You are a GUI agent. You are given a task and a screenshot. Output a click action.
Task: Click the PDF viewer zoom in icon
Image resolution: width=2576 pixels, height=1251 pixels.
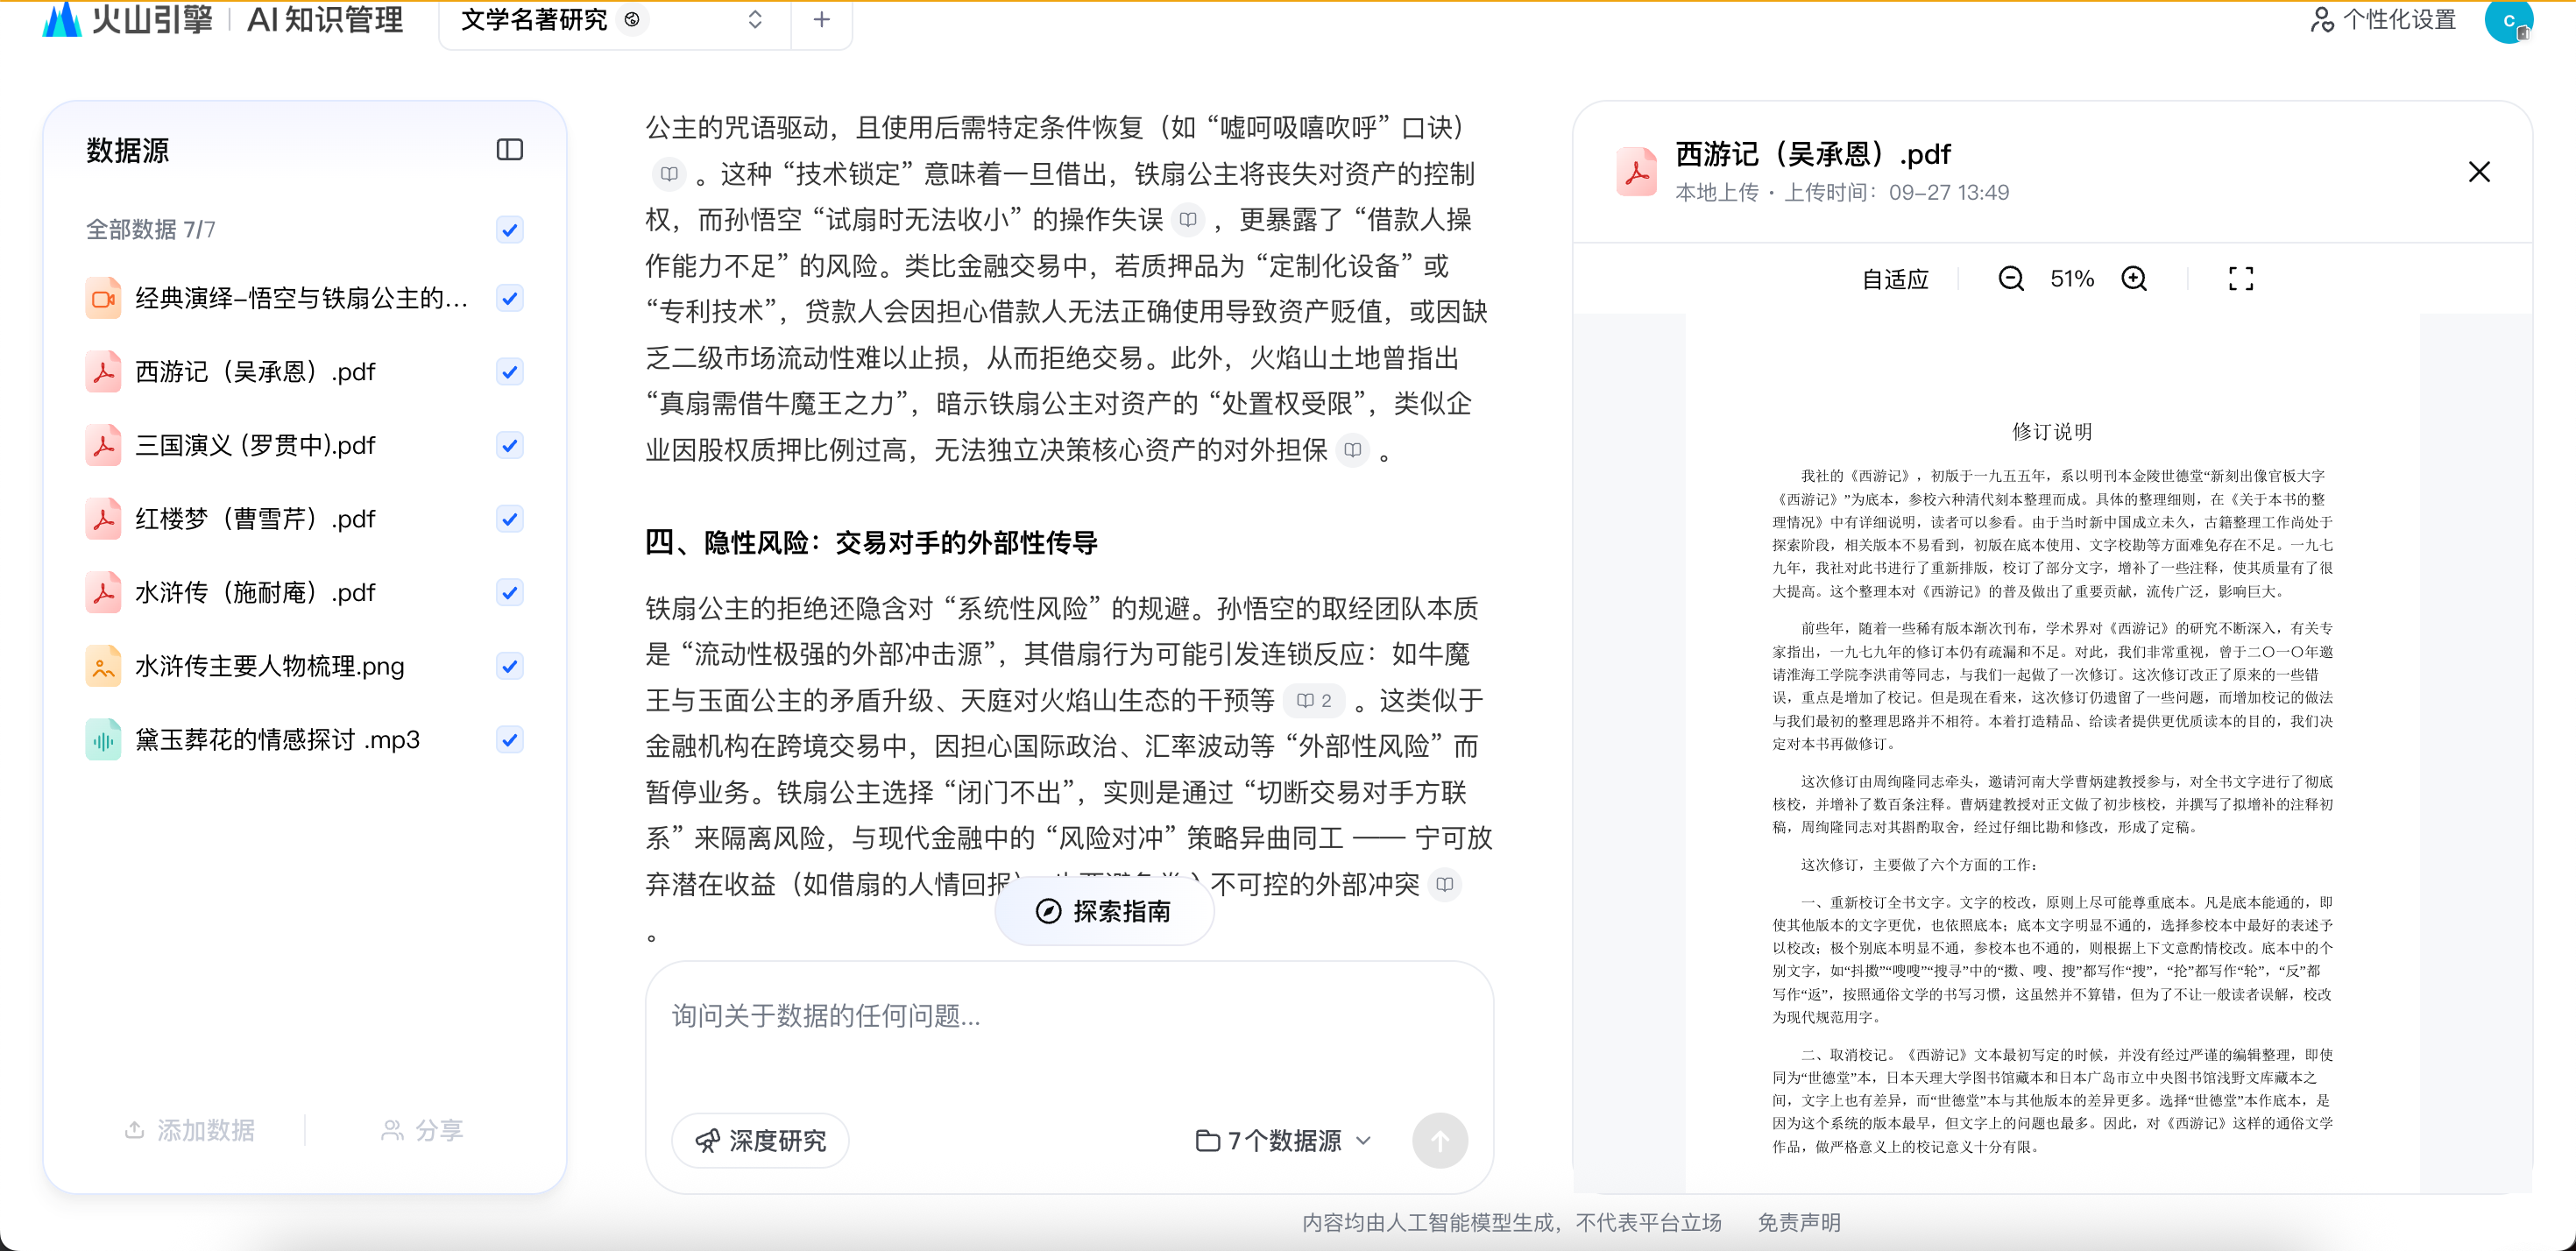point(2134,279)
